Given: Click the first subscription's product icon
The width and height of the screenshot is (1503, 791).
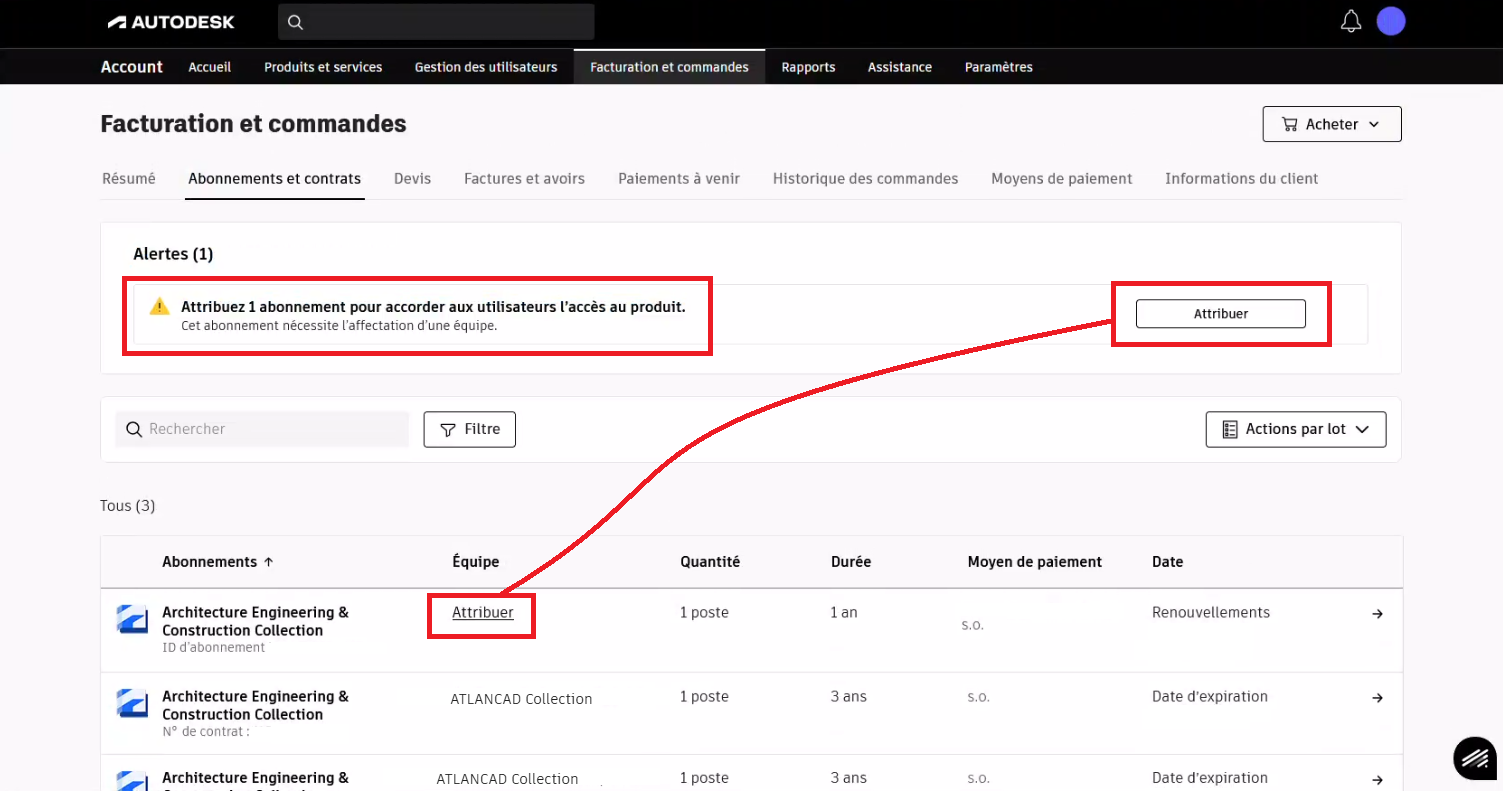Looking at the screenshot, I should [132, 620].
